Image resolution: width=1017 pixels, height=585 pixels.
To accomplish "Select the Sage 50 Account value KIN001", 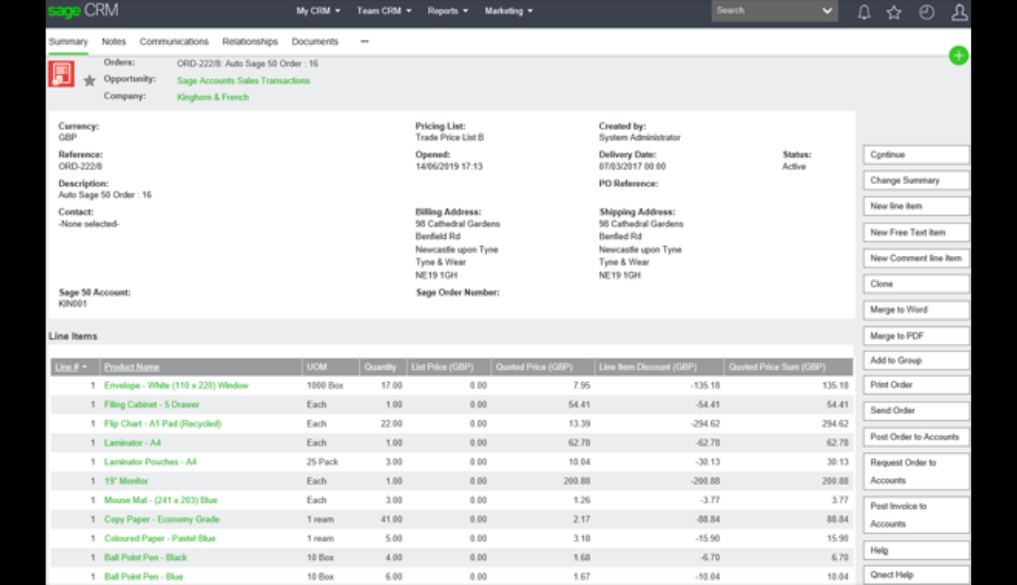I will pyautogui.click(x=73, y=304).
